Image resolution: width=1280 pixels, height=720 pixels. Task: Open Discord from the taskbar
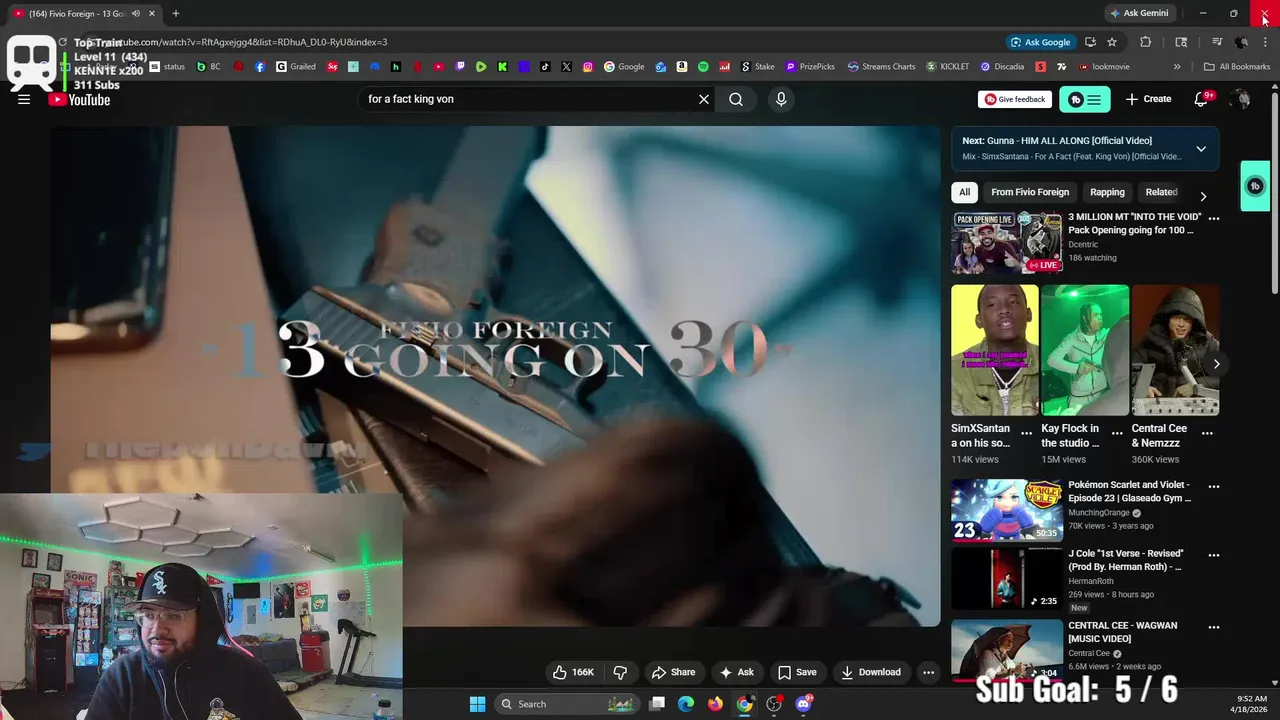pyautogui.click(x=803, y=704)
